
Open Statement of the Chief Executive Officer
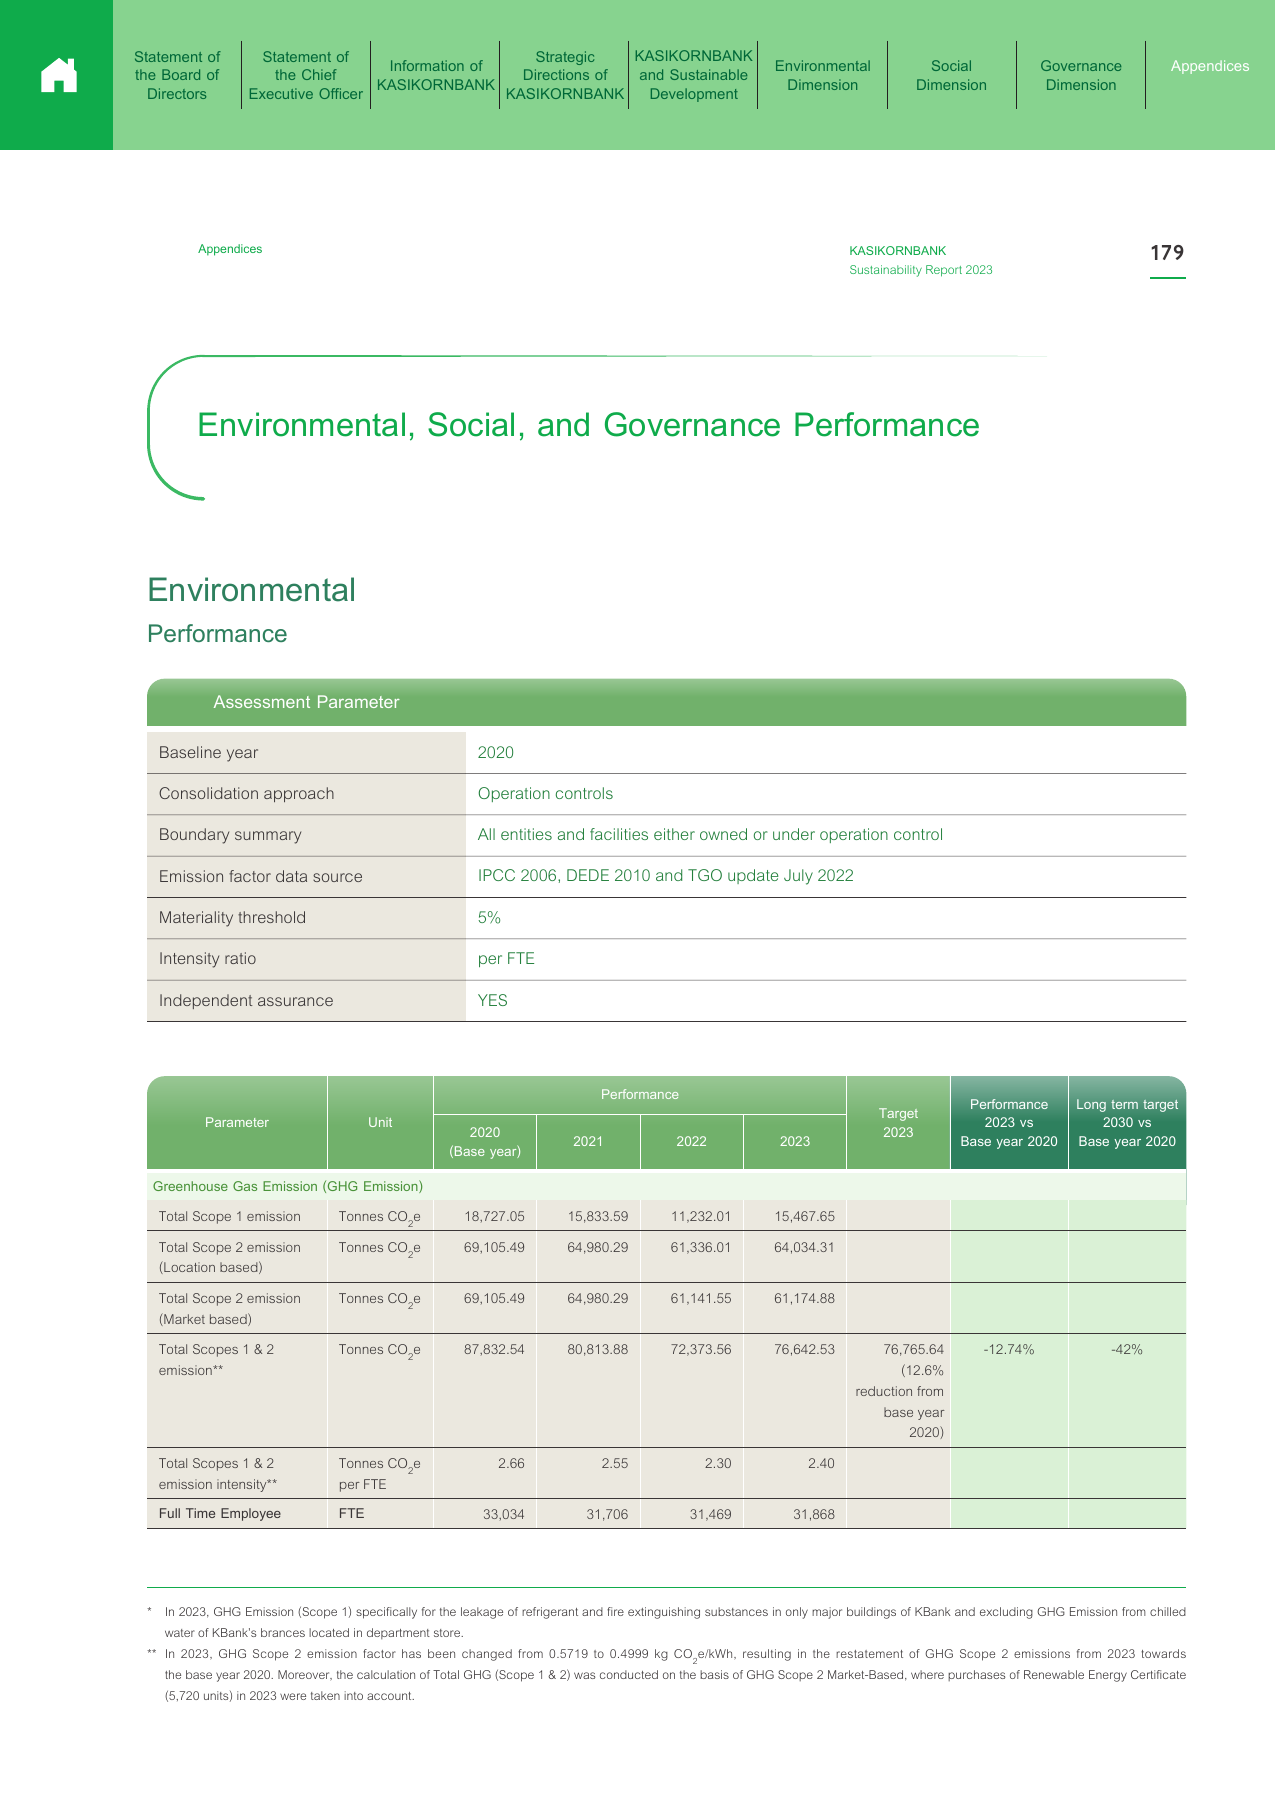tap(305, 75)
